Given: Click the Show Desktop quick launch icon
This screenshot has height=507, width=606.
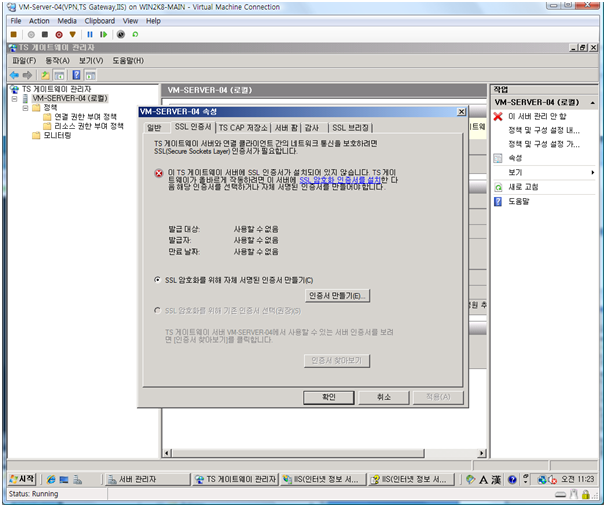Looking at the screenshot, I should point(64,480).
